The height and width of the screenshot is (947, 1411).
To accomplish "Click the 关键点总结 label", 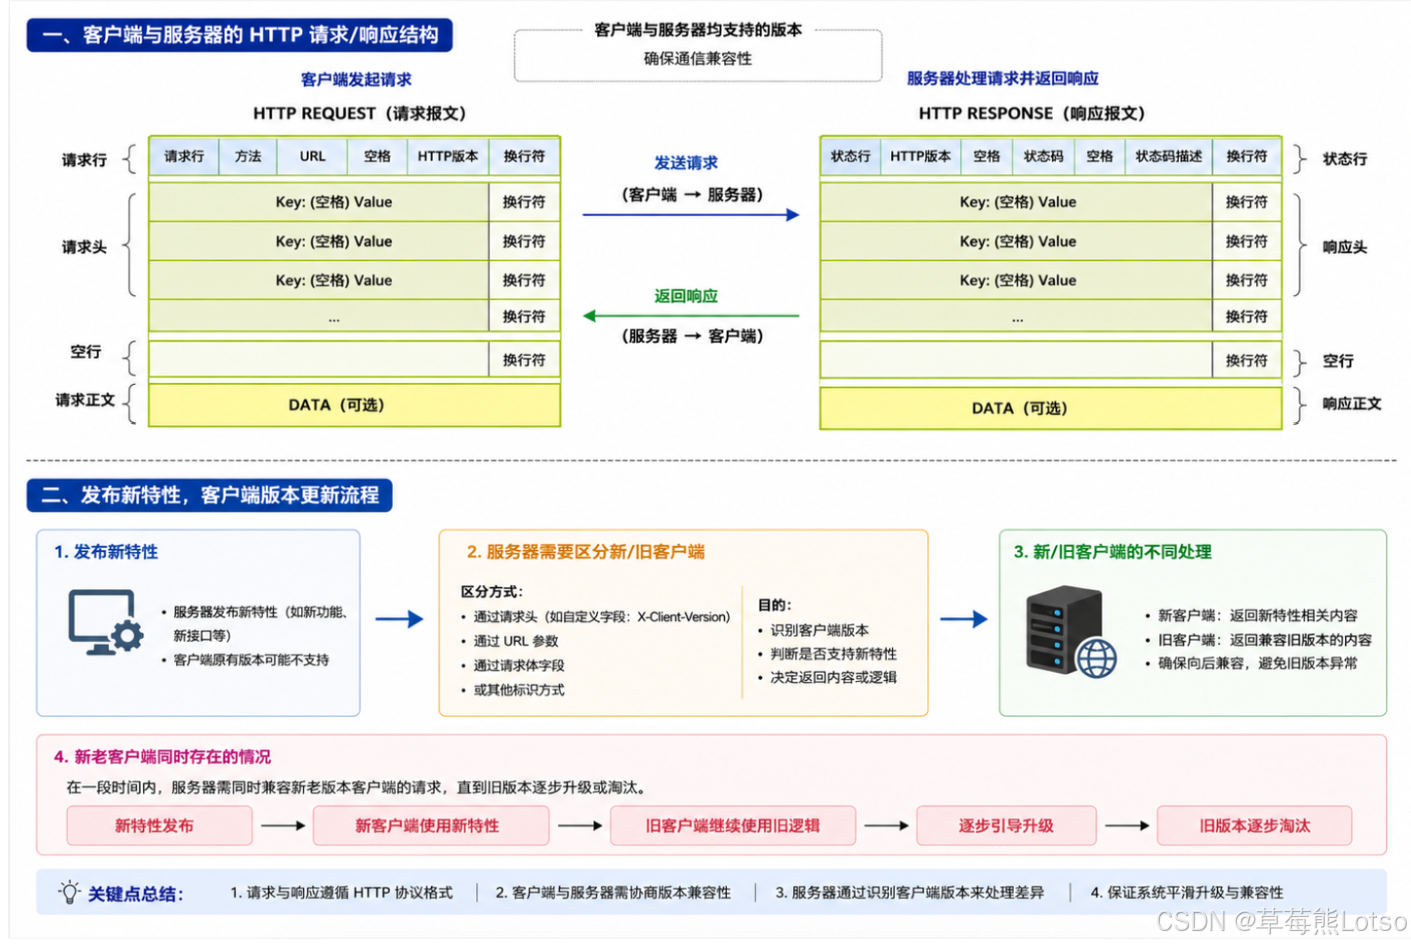I will (135, 894).
